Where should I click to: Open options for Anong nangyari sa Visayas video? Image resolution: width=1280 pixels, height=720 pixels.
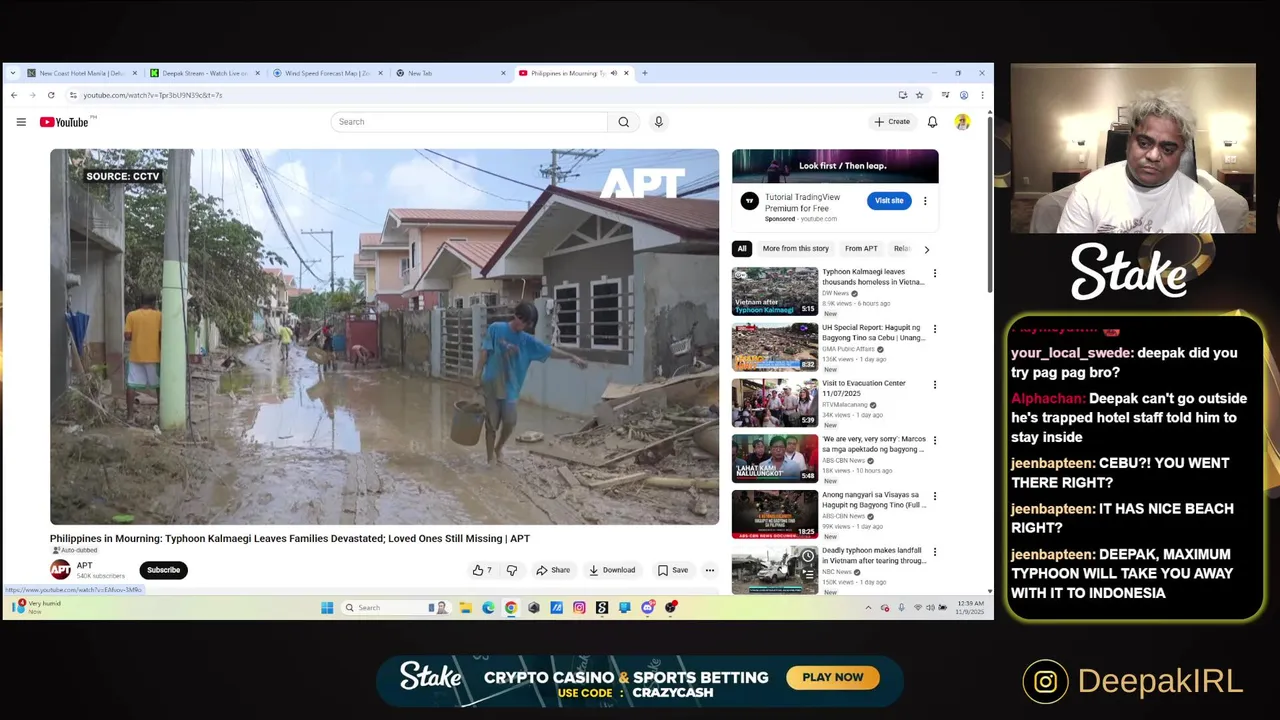tap(935, 496)
